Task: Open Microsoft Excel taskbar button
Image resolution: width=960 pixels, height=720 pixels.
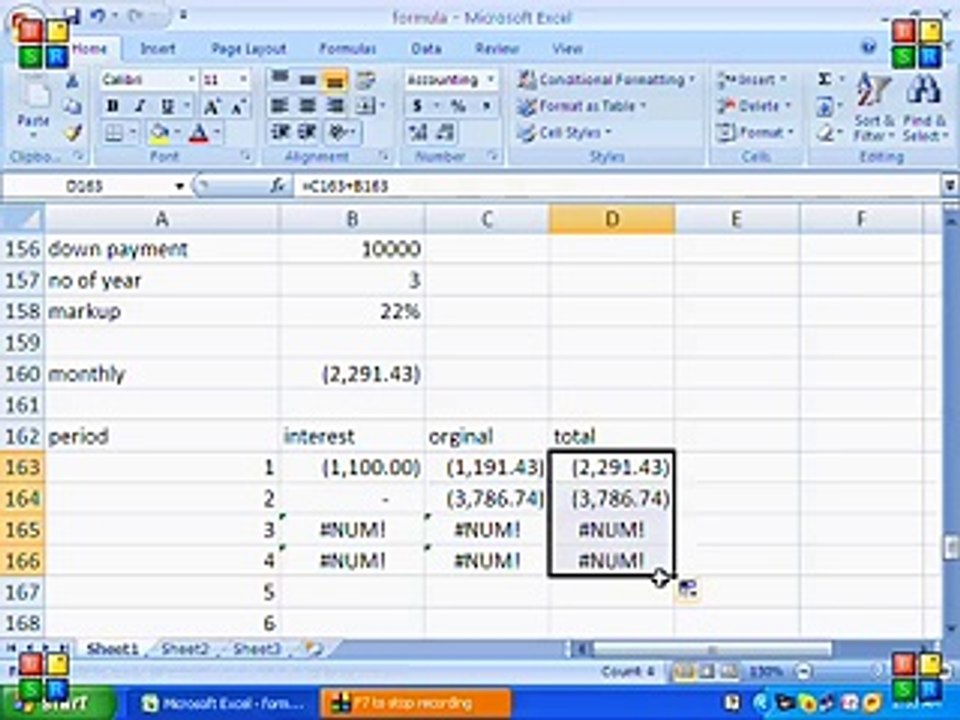Action: tap(223, 703)
